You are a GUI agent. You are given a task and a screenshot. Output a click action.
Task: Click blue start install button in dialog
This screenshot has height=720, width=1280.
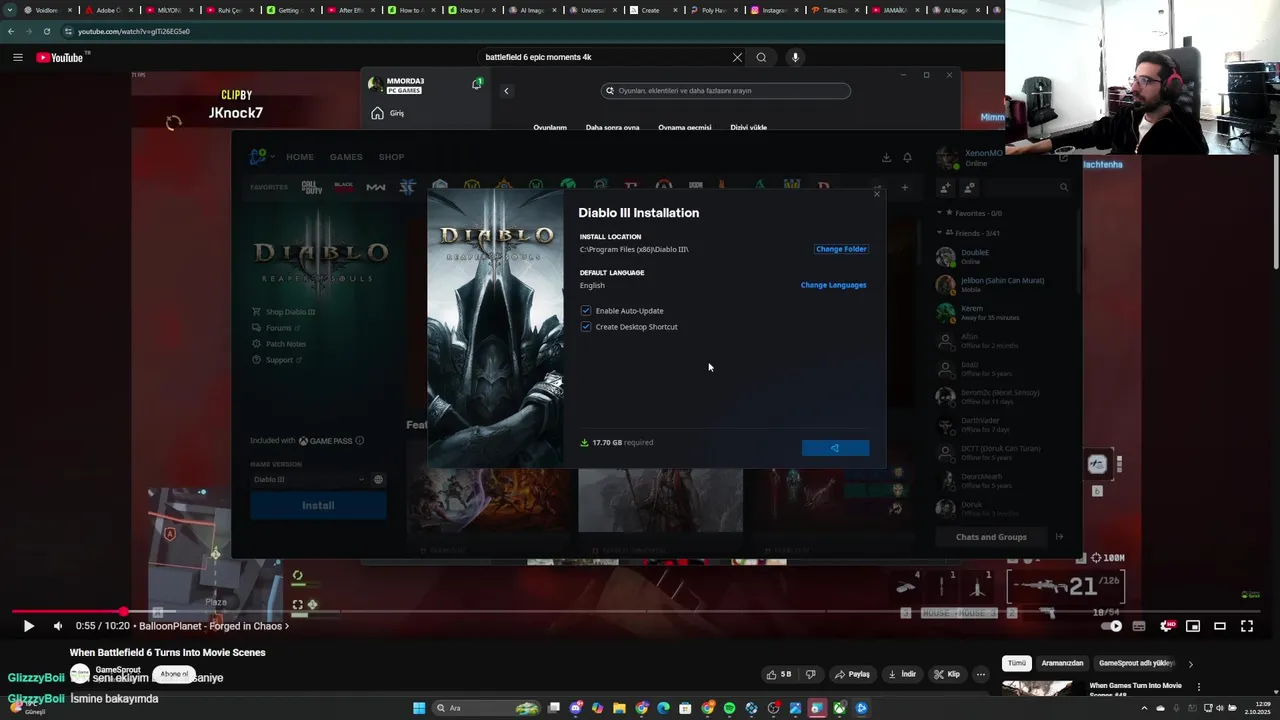pos(835,448)
